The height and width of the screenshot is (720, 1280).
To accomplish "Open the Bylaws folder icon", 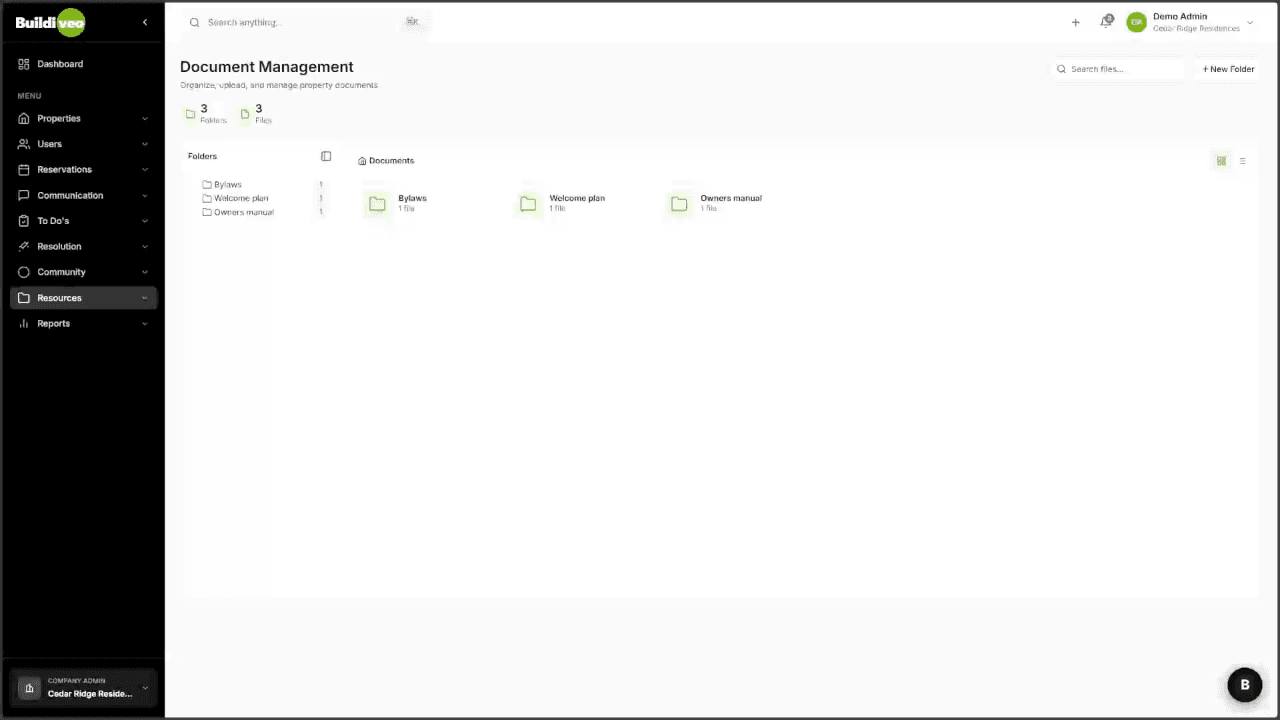I will [377, 204].
